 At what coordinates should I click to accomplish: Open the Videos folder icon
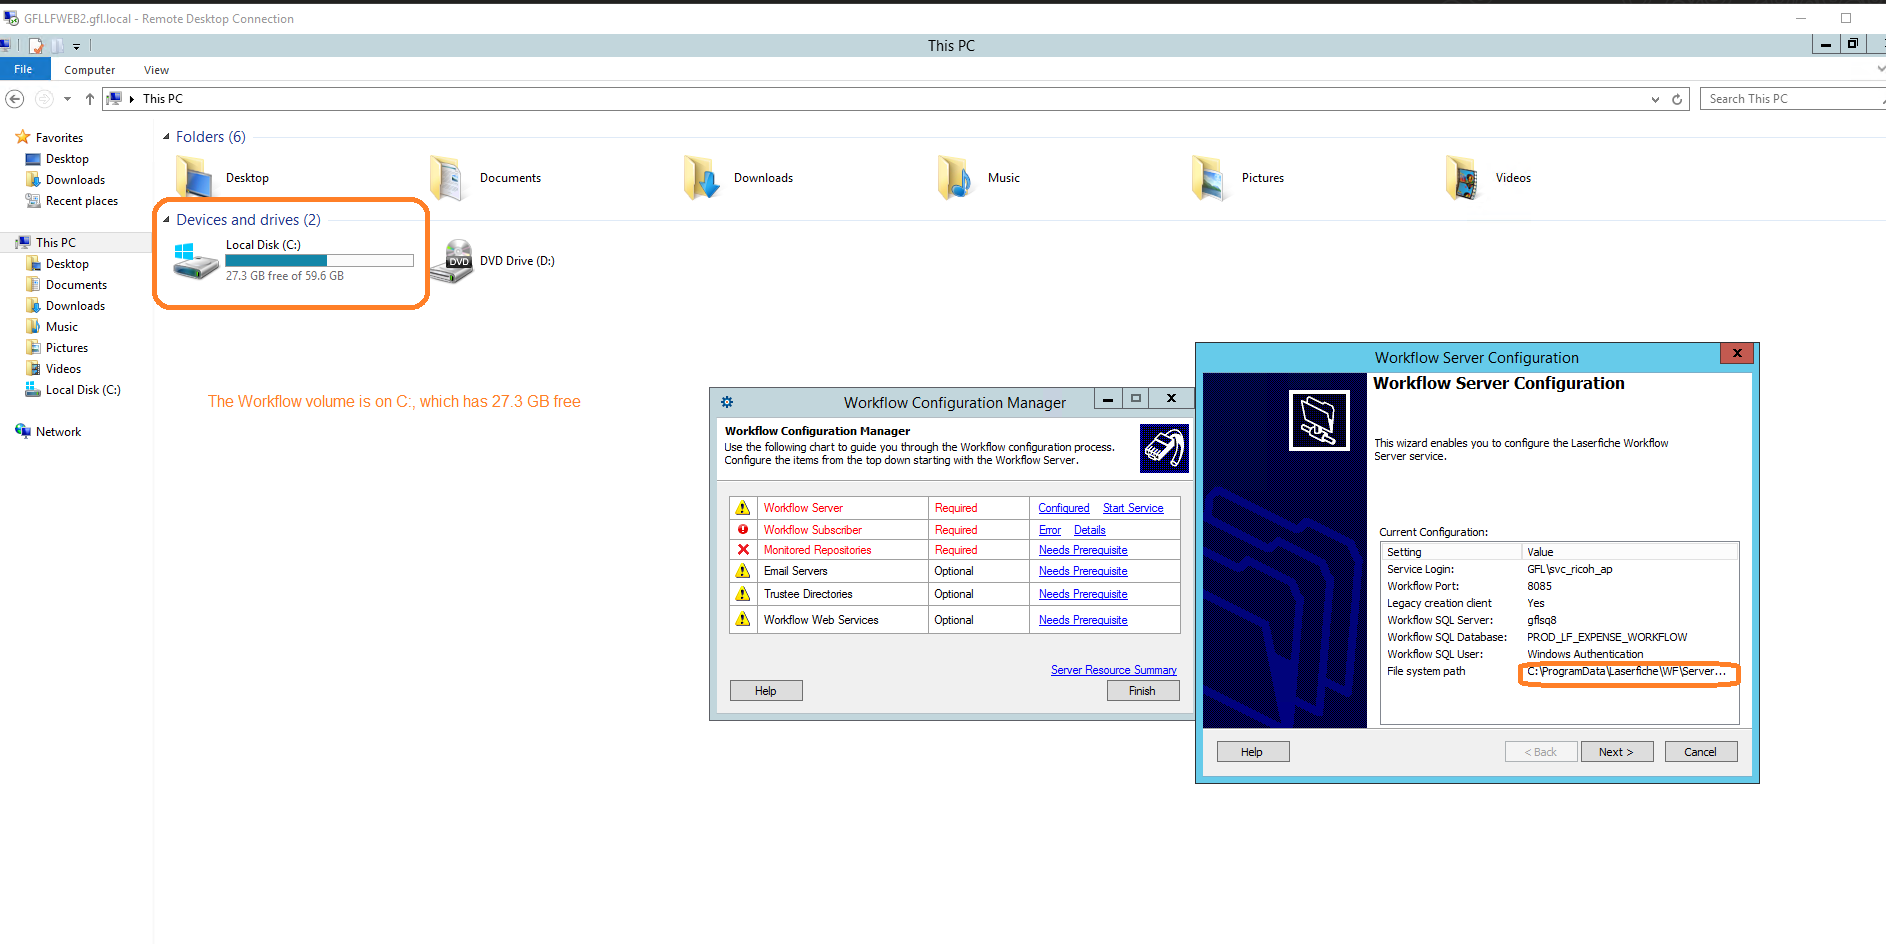point(1463,178)
